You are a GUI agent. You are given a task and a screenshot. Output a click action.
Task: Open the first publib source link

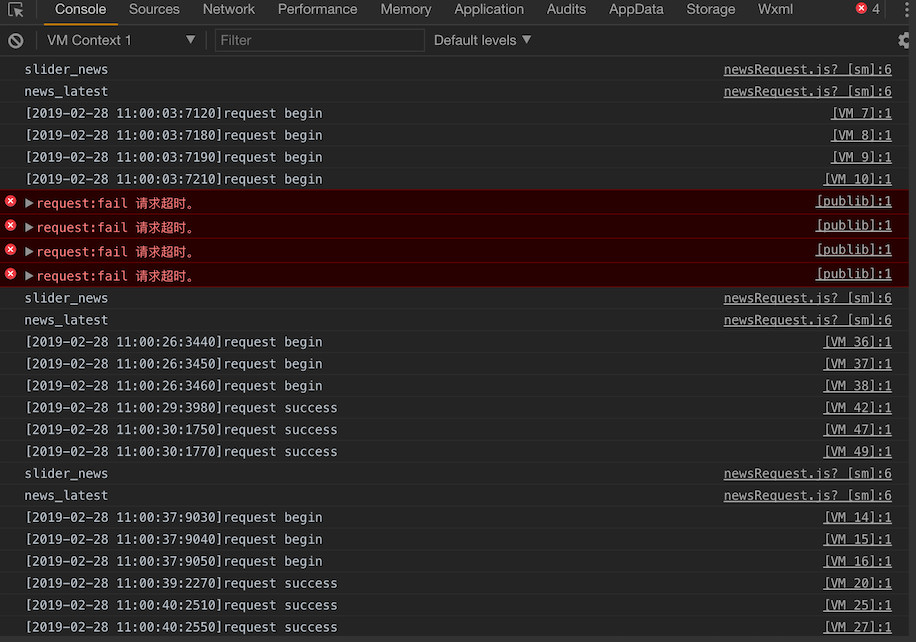pyautogui.click(x=853, y=202)
